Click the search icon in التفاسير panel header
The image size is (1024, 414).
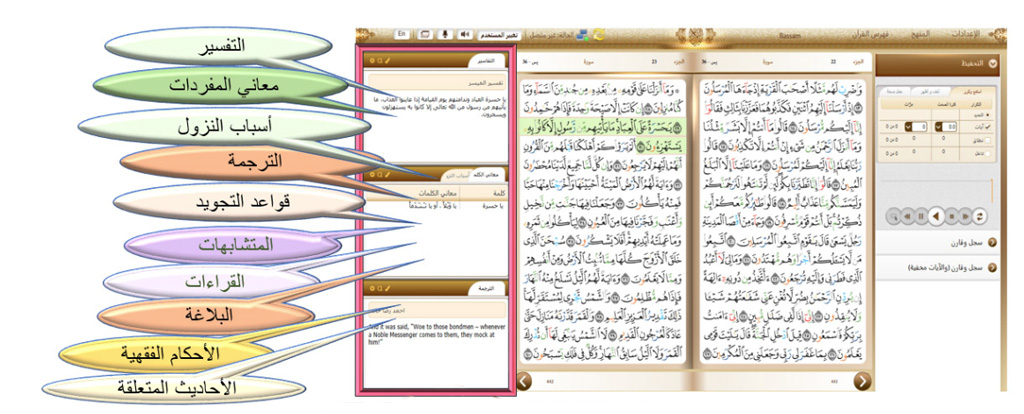(377, 62)
